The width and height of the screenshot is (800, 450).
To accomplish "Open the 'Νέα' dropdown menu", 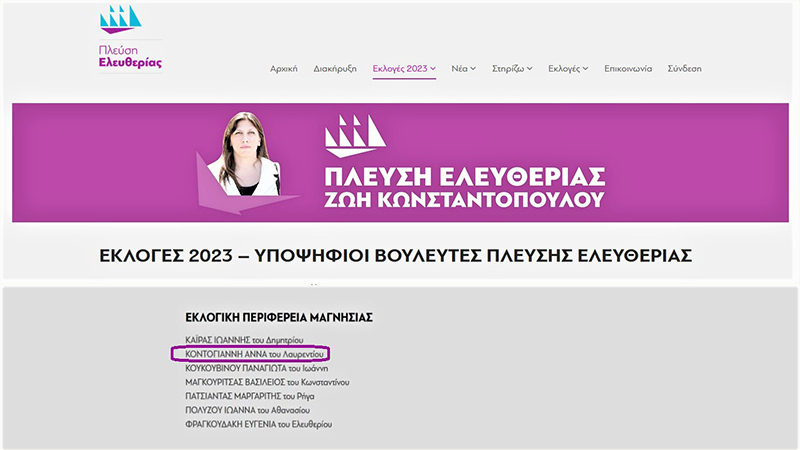I will pyautogui.click(x=464, y=69).
